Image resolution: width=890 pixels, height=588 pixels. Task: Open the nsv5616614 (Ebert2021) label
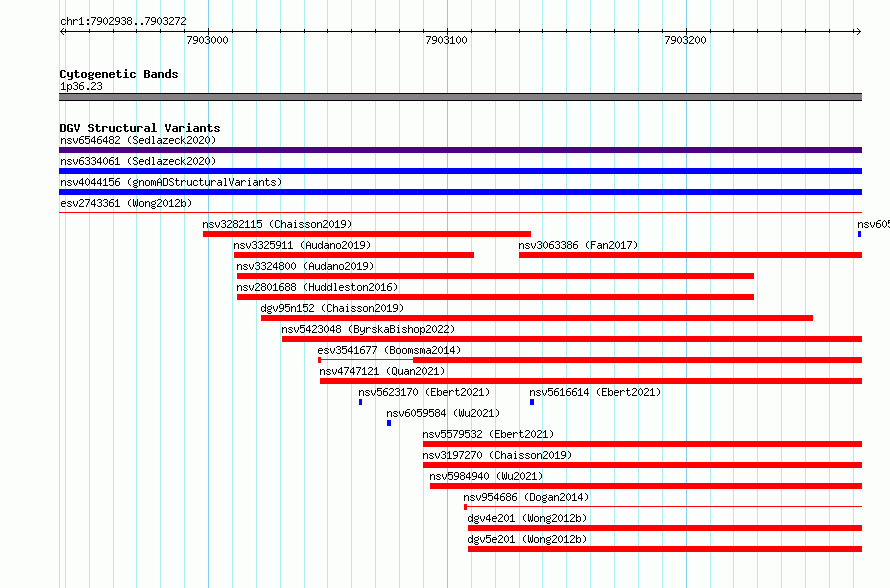(x=595, y=392)
